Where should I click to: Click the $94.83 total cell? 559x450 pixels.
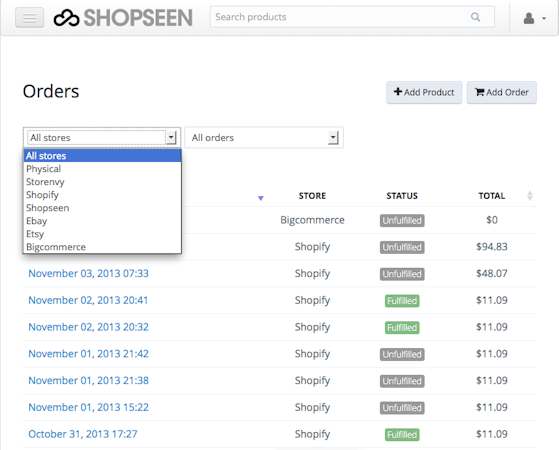pyautogui.click(x=492, y=247)
